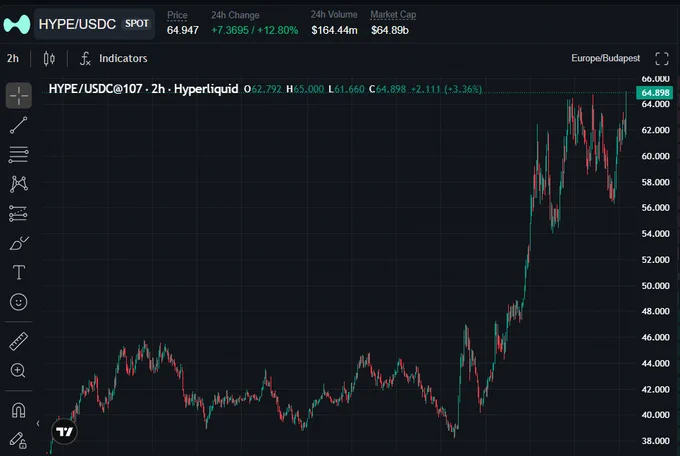Open the 2h interval selector

click(13, 58)
